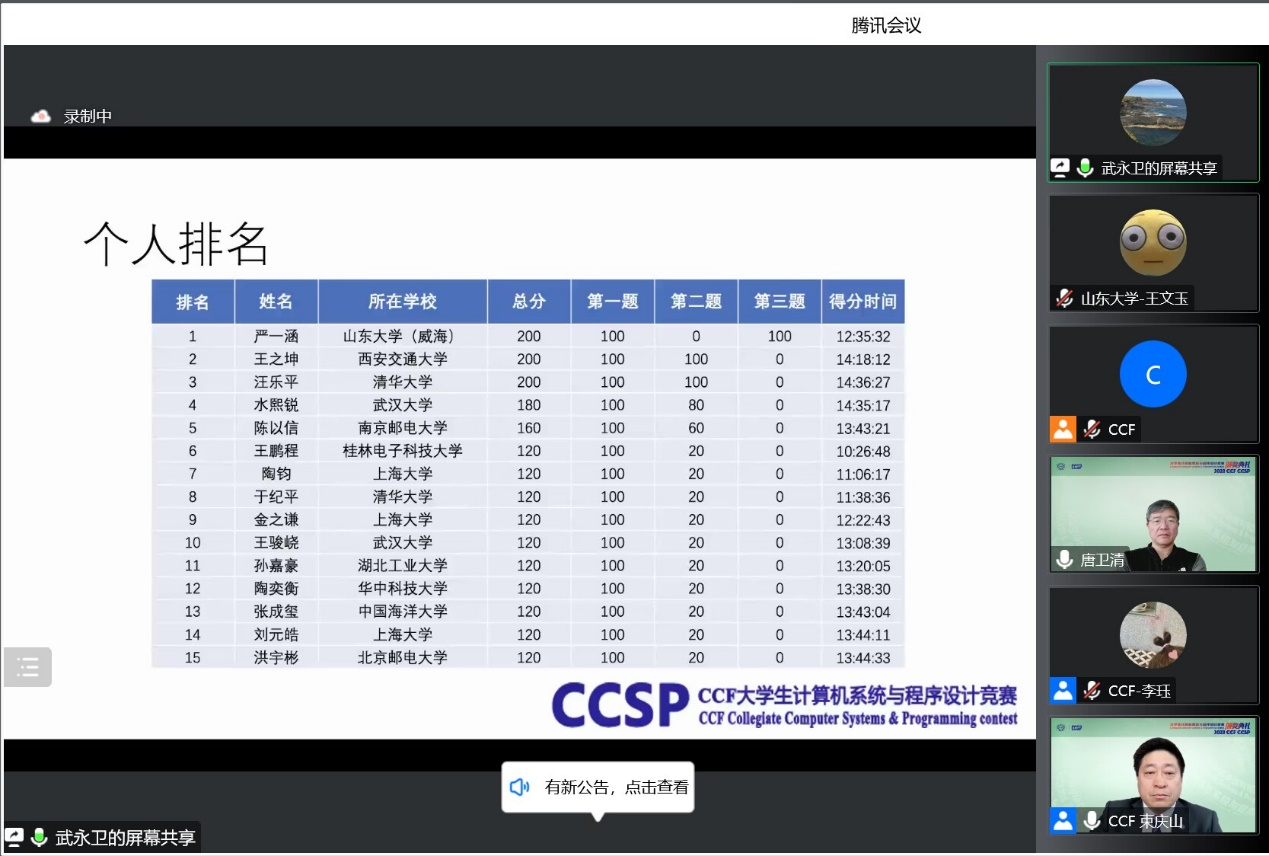Click blue user badge on CCF-李珏 tile
The width and height of the screenshot is (1269, 856).
pyautogui.click(x=1062, y=690)
